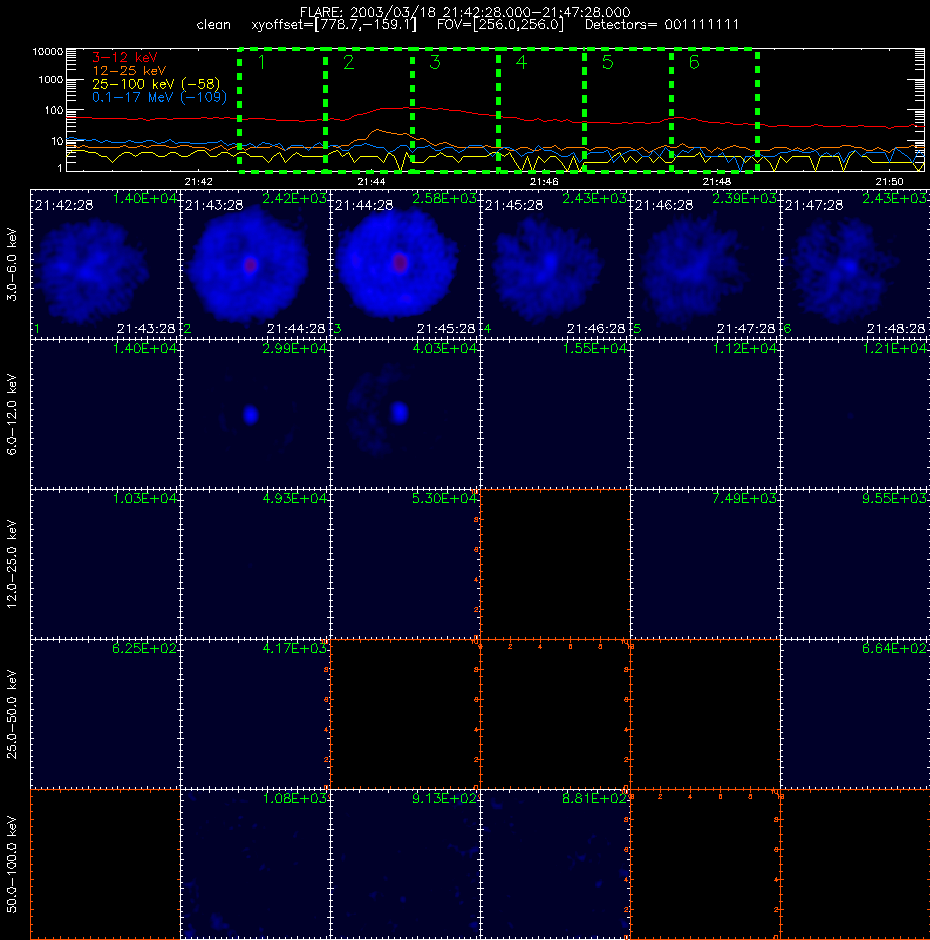Select the '50.0-100.0 keV' row label

coord(12,864)
